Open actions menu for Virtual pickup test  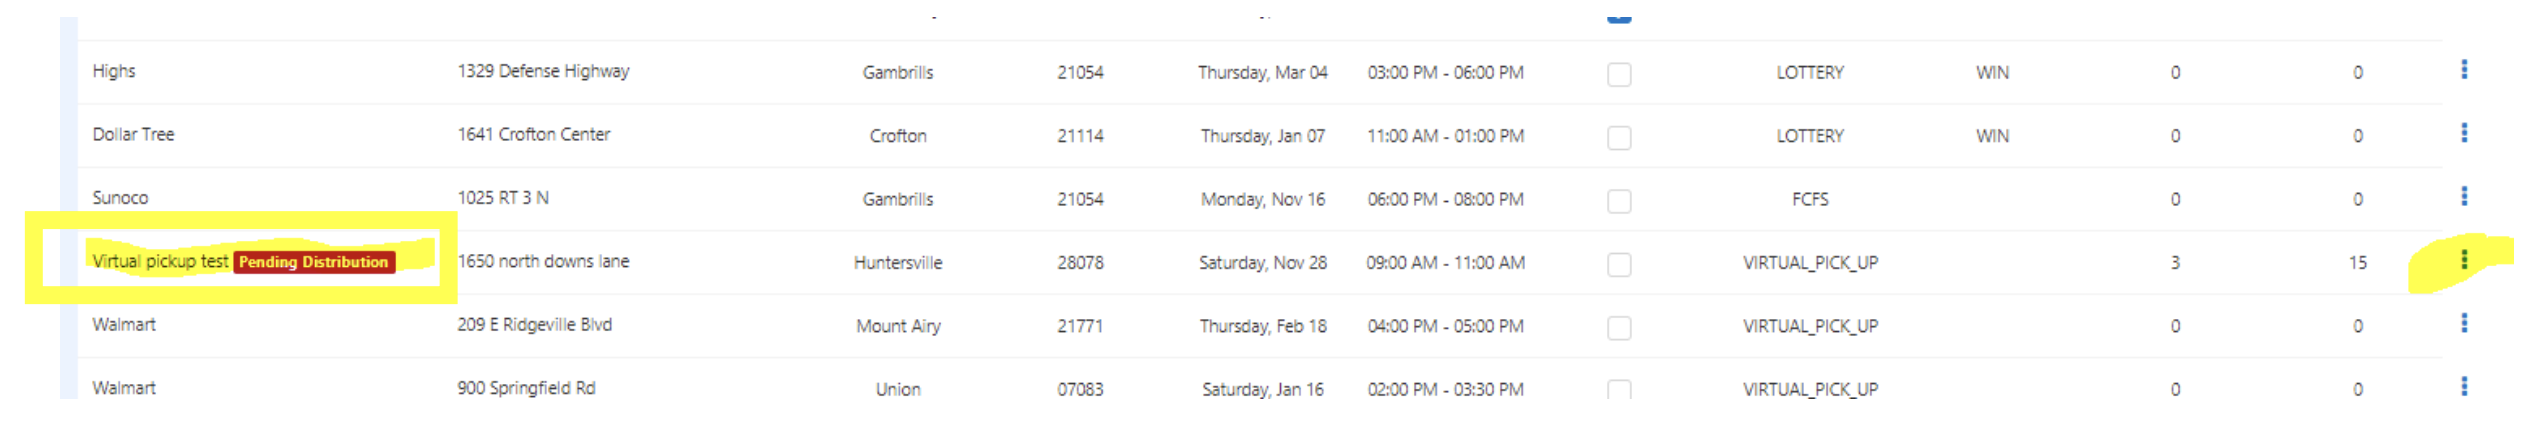[2464, 260]
